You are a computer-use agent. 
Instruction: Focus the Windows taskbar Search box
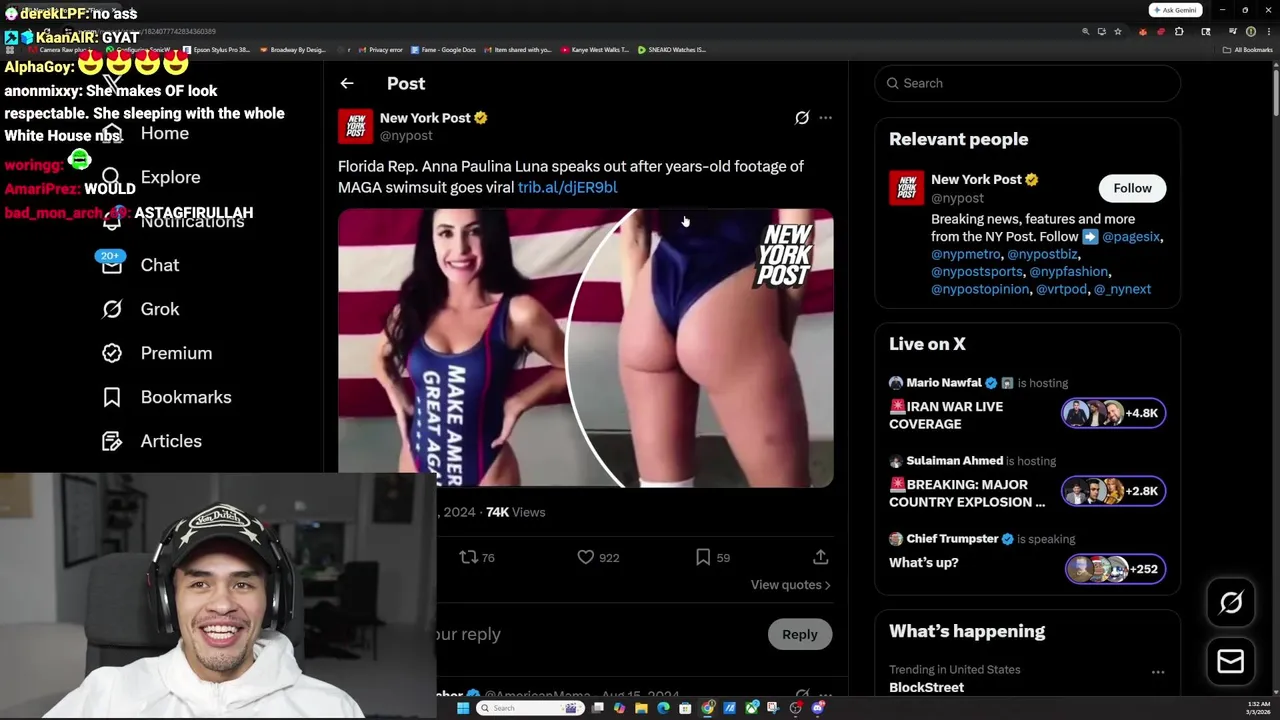528,708
